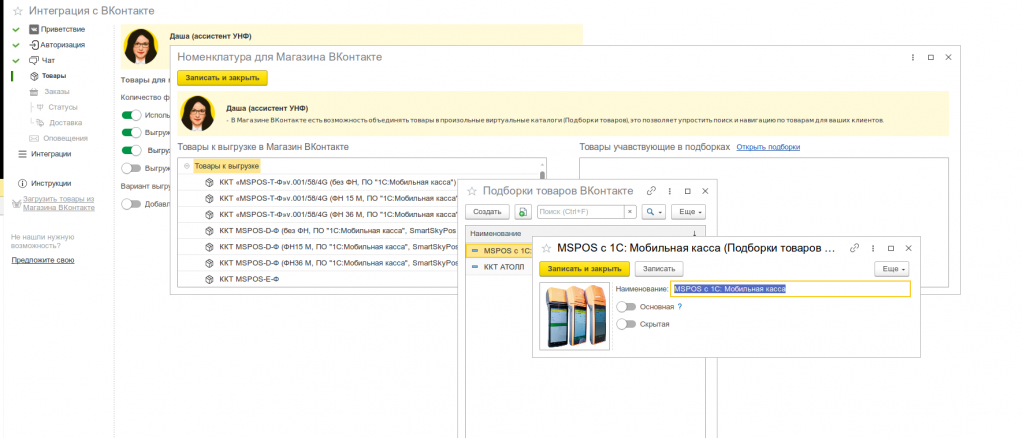Click box icon of MSPOS-T-Ф ФН 15 М row
This screenshot has width=1023, height=438.
point(210,198)
